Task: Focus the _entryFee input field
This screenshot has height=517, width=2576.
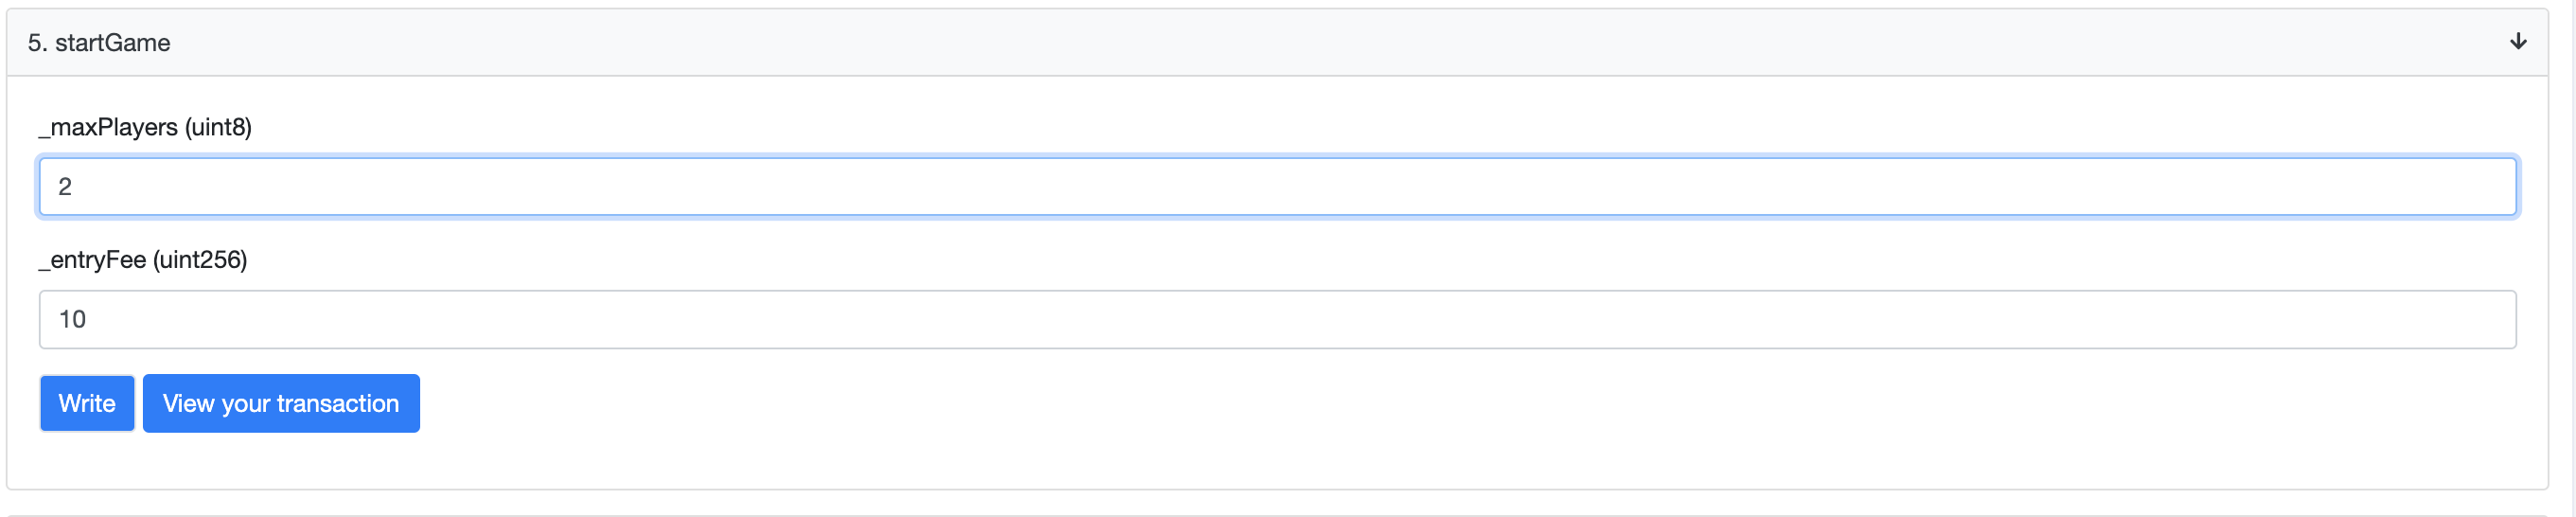Action: 1276,320
